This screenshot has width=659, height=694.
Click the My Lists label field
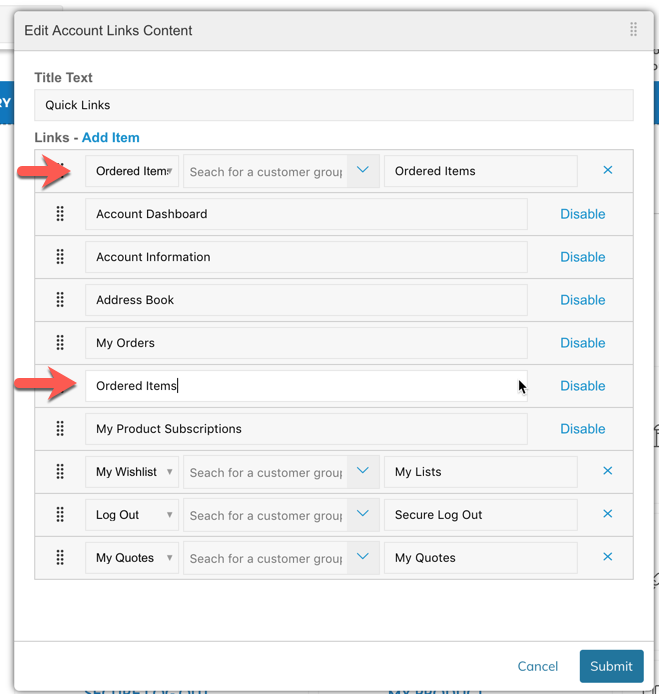[x=481, y=472]
